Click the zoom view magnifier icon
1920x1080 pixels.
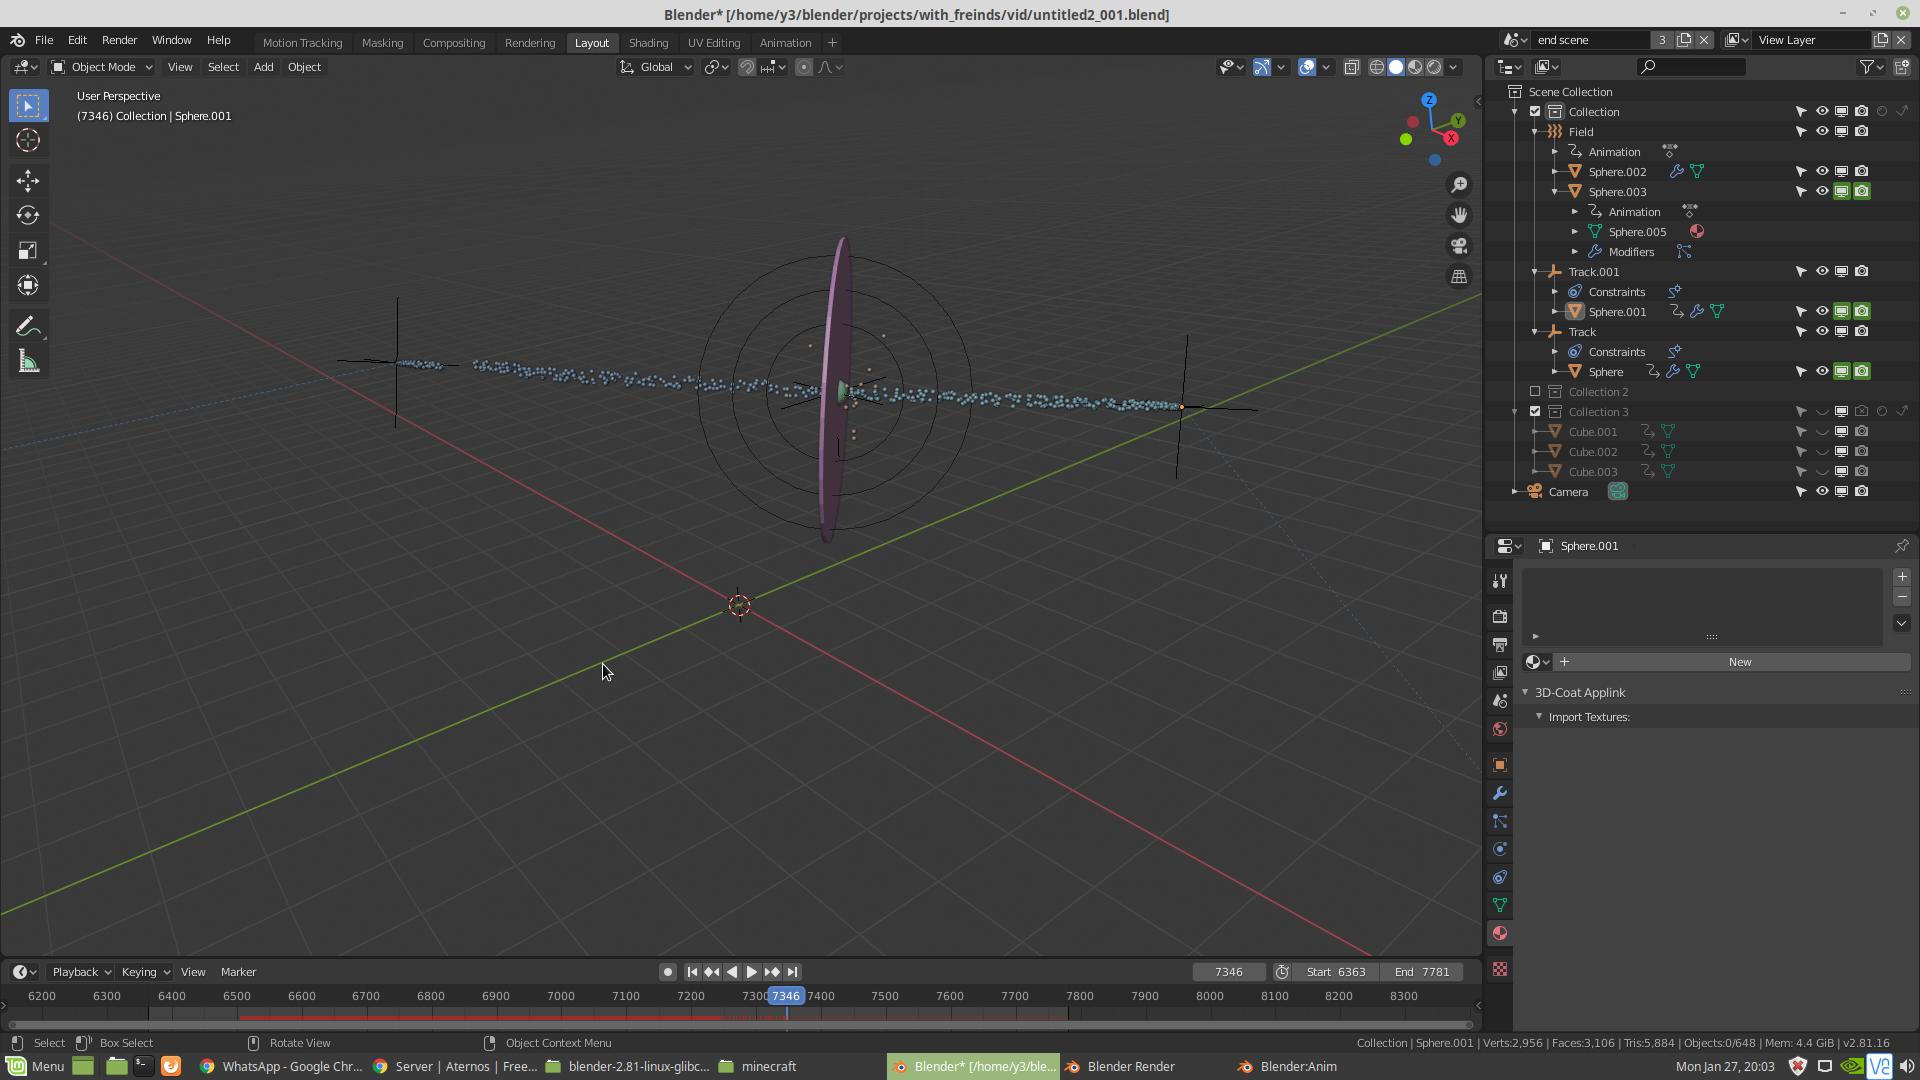tap(1459, 184)
